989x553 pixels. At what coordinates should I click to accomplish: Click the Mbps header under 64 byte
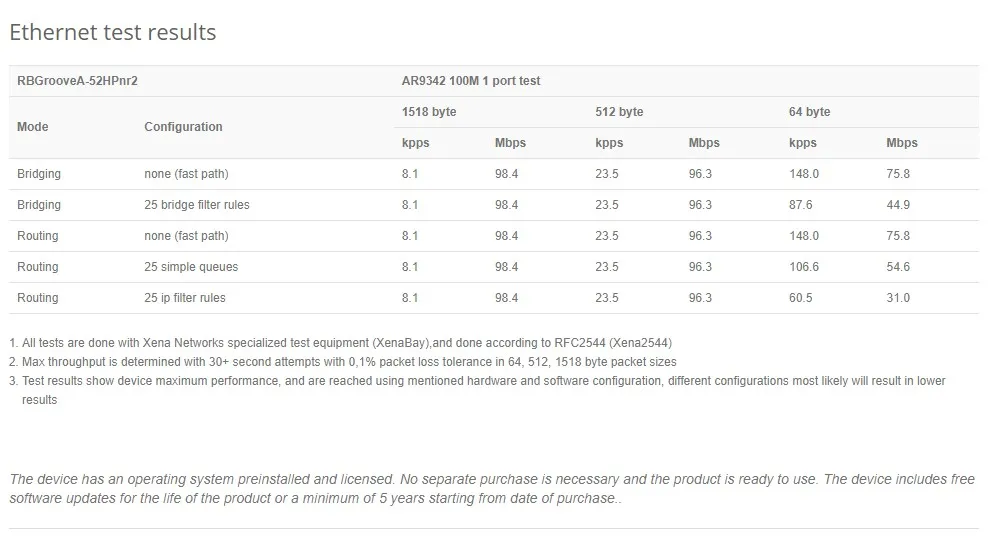901,143
